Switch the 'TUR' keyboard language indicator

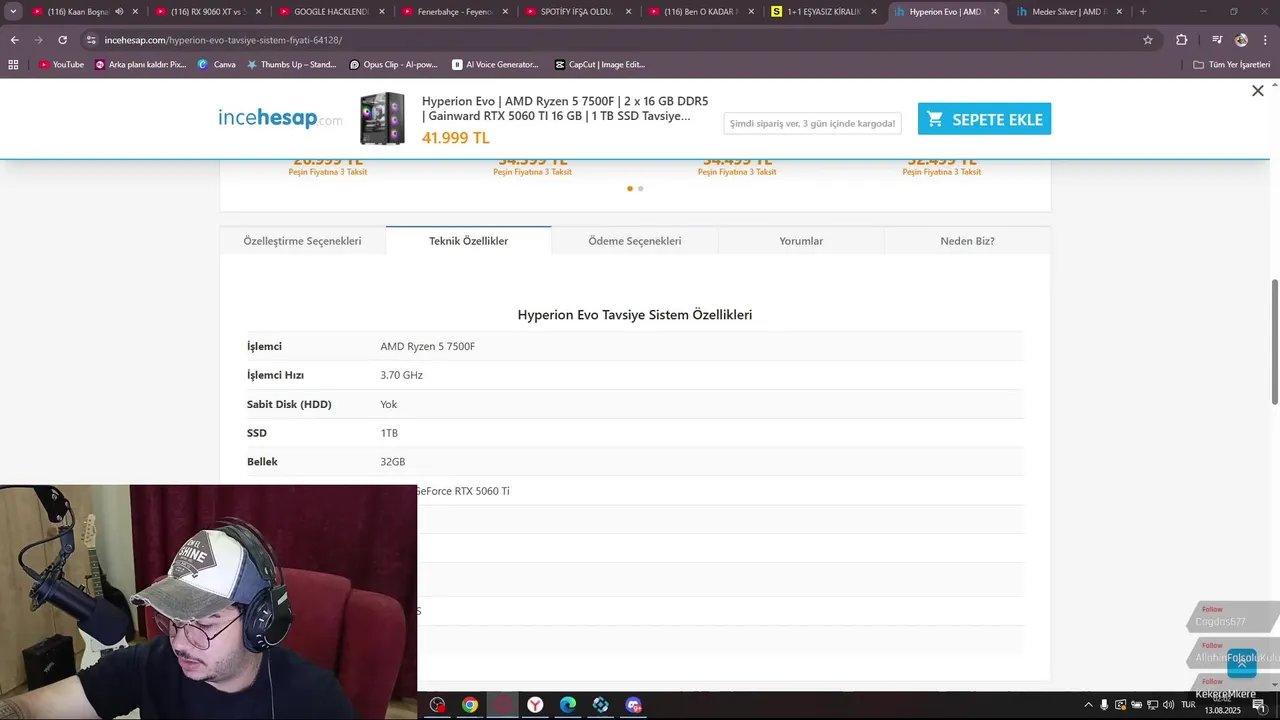[x=1189, y=705]
